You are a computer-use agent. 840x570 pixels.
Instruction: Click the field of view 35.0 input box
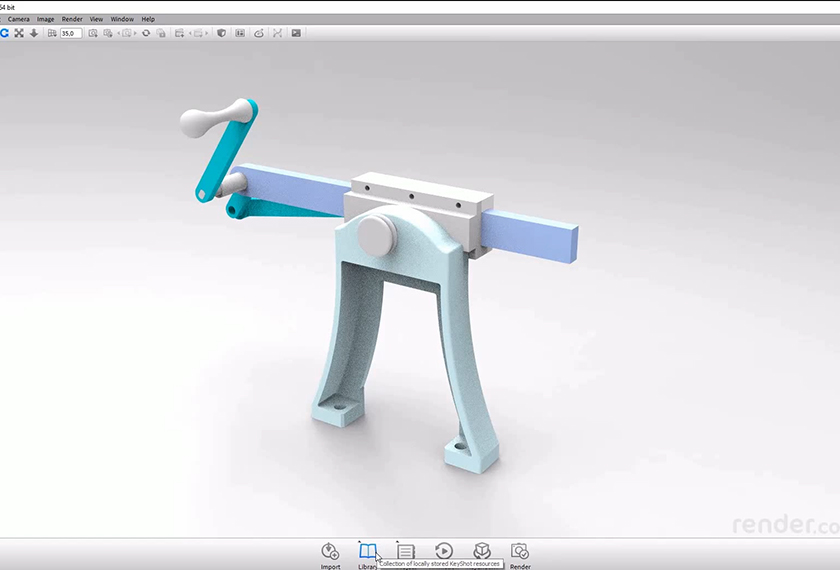point(71,33)
